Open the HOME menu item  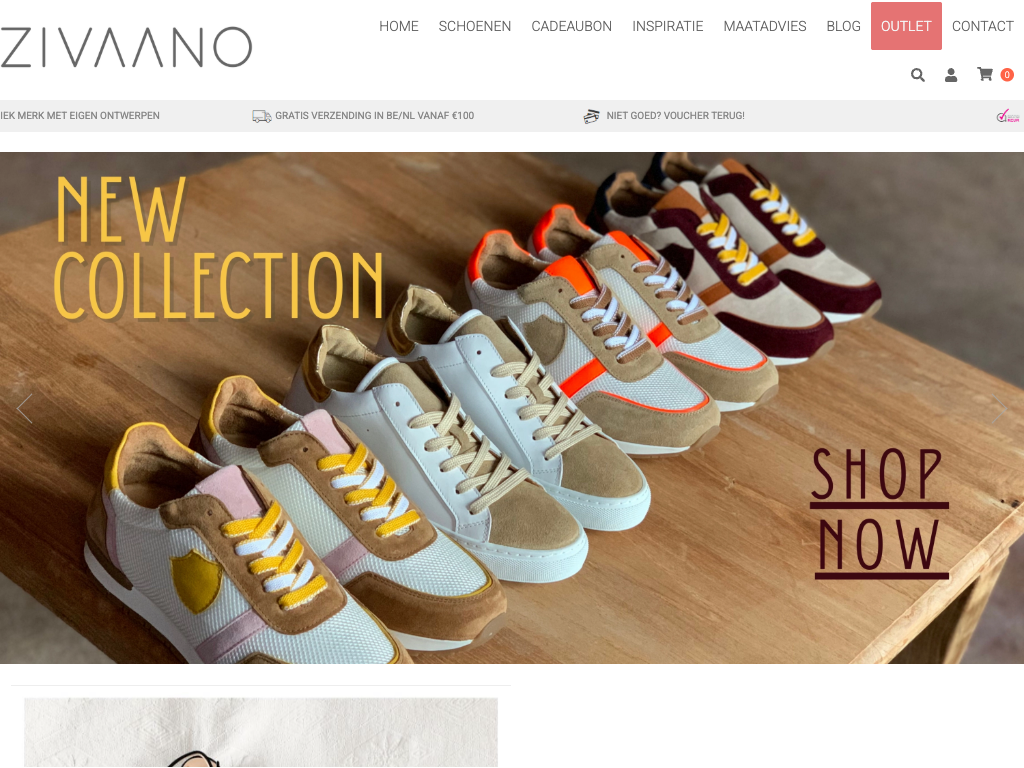tap(398, 26)
